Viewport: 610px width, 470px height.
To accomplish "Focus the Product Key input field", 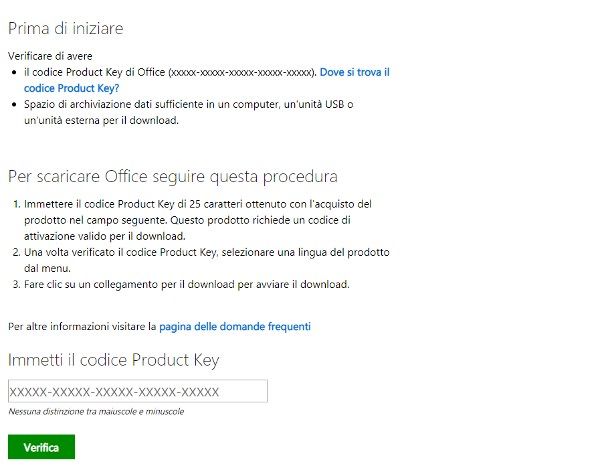I will tap(137, 391).
